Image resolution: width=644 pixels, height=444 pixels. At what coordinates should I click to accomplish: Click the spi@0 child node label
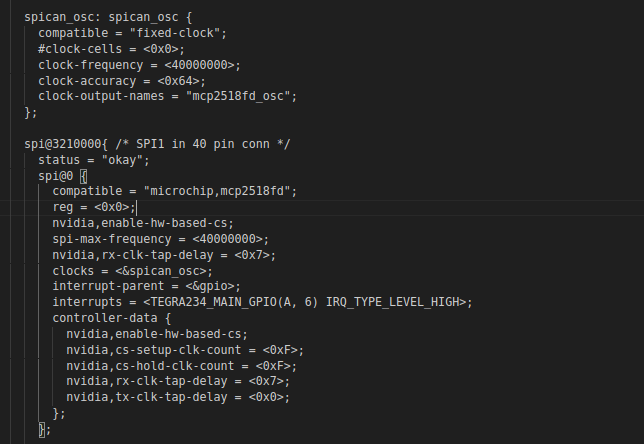(x=56, y=176)
